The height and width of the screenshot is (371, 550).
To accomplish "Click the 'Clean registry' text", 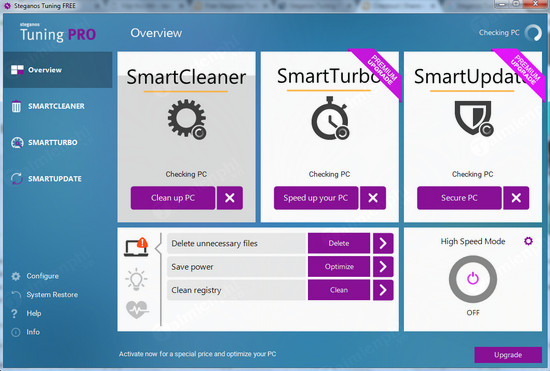I will pos(196,290).
